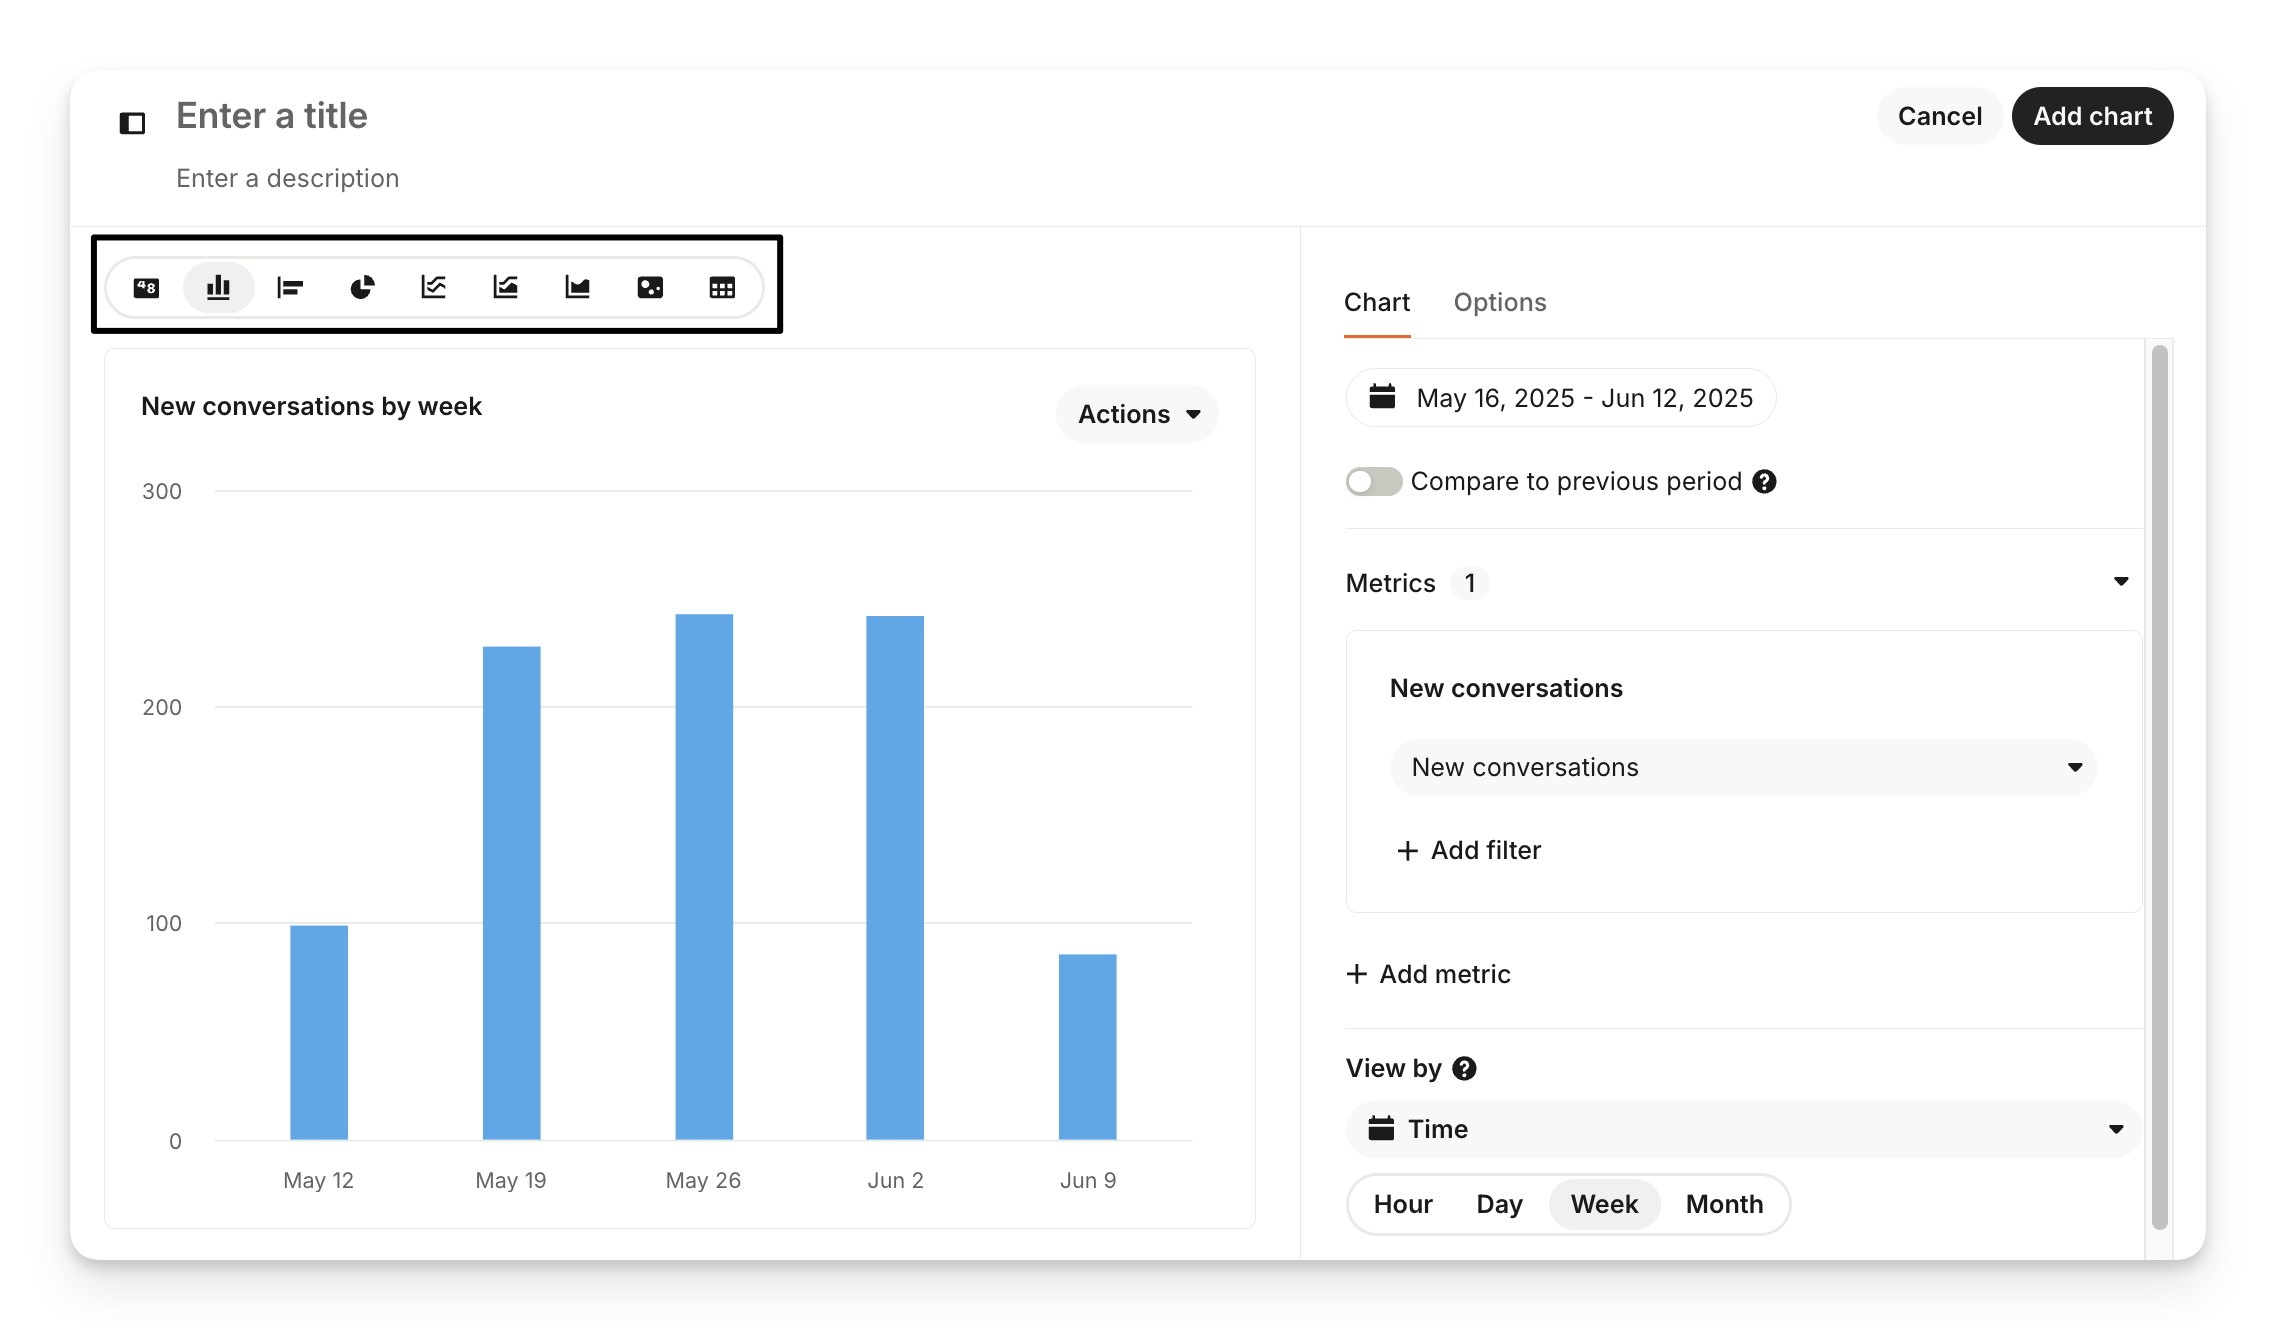Choose the bubble scatter chart icon

pyautogui.click(x=650, y=288)
